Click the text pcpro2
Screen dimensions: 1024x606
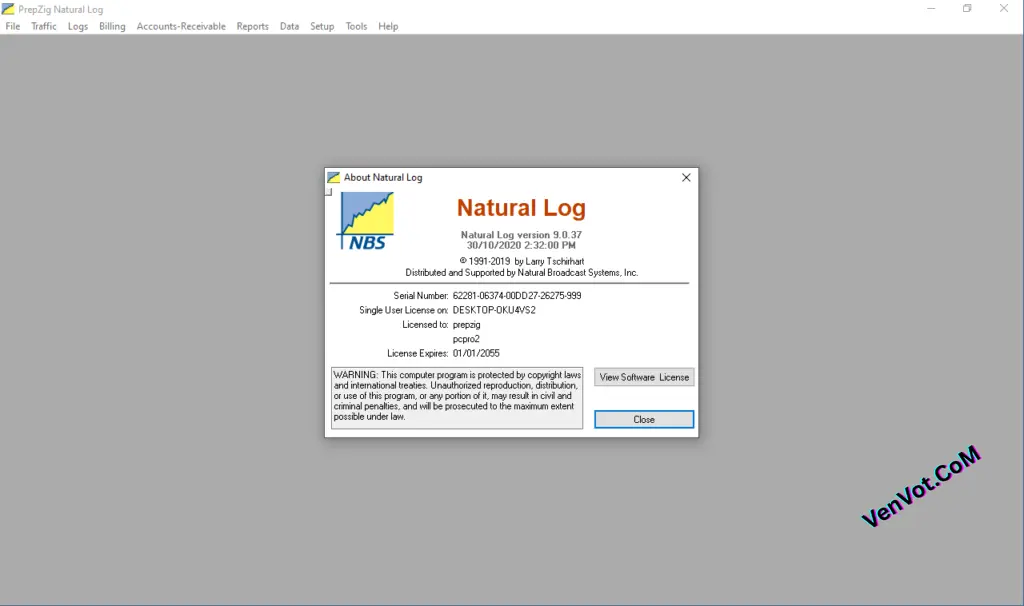(x=466, y=339)
